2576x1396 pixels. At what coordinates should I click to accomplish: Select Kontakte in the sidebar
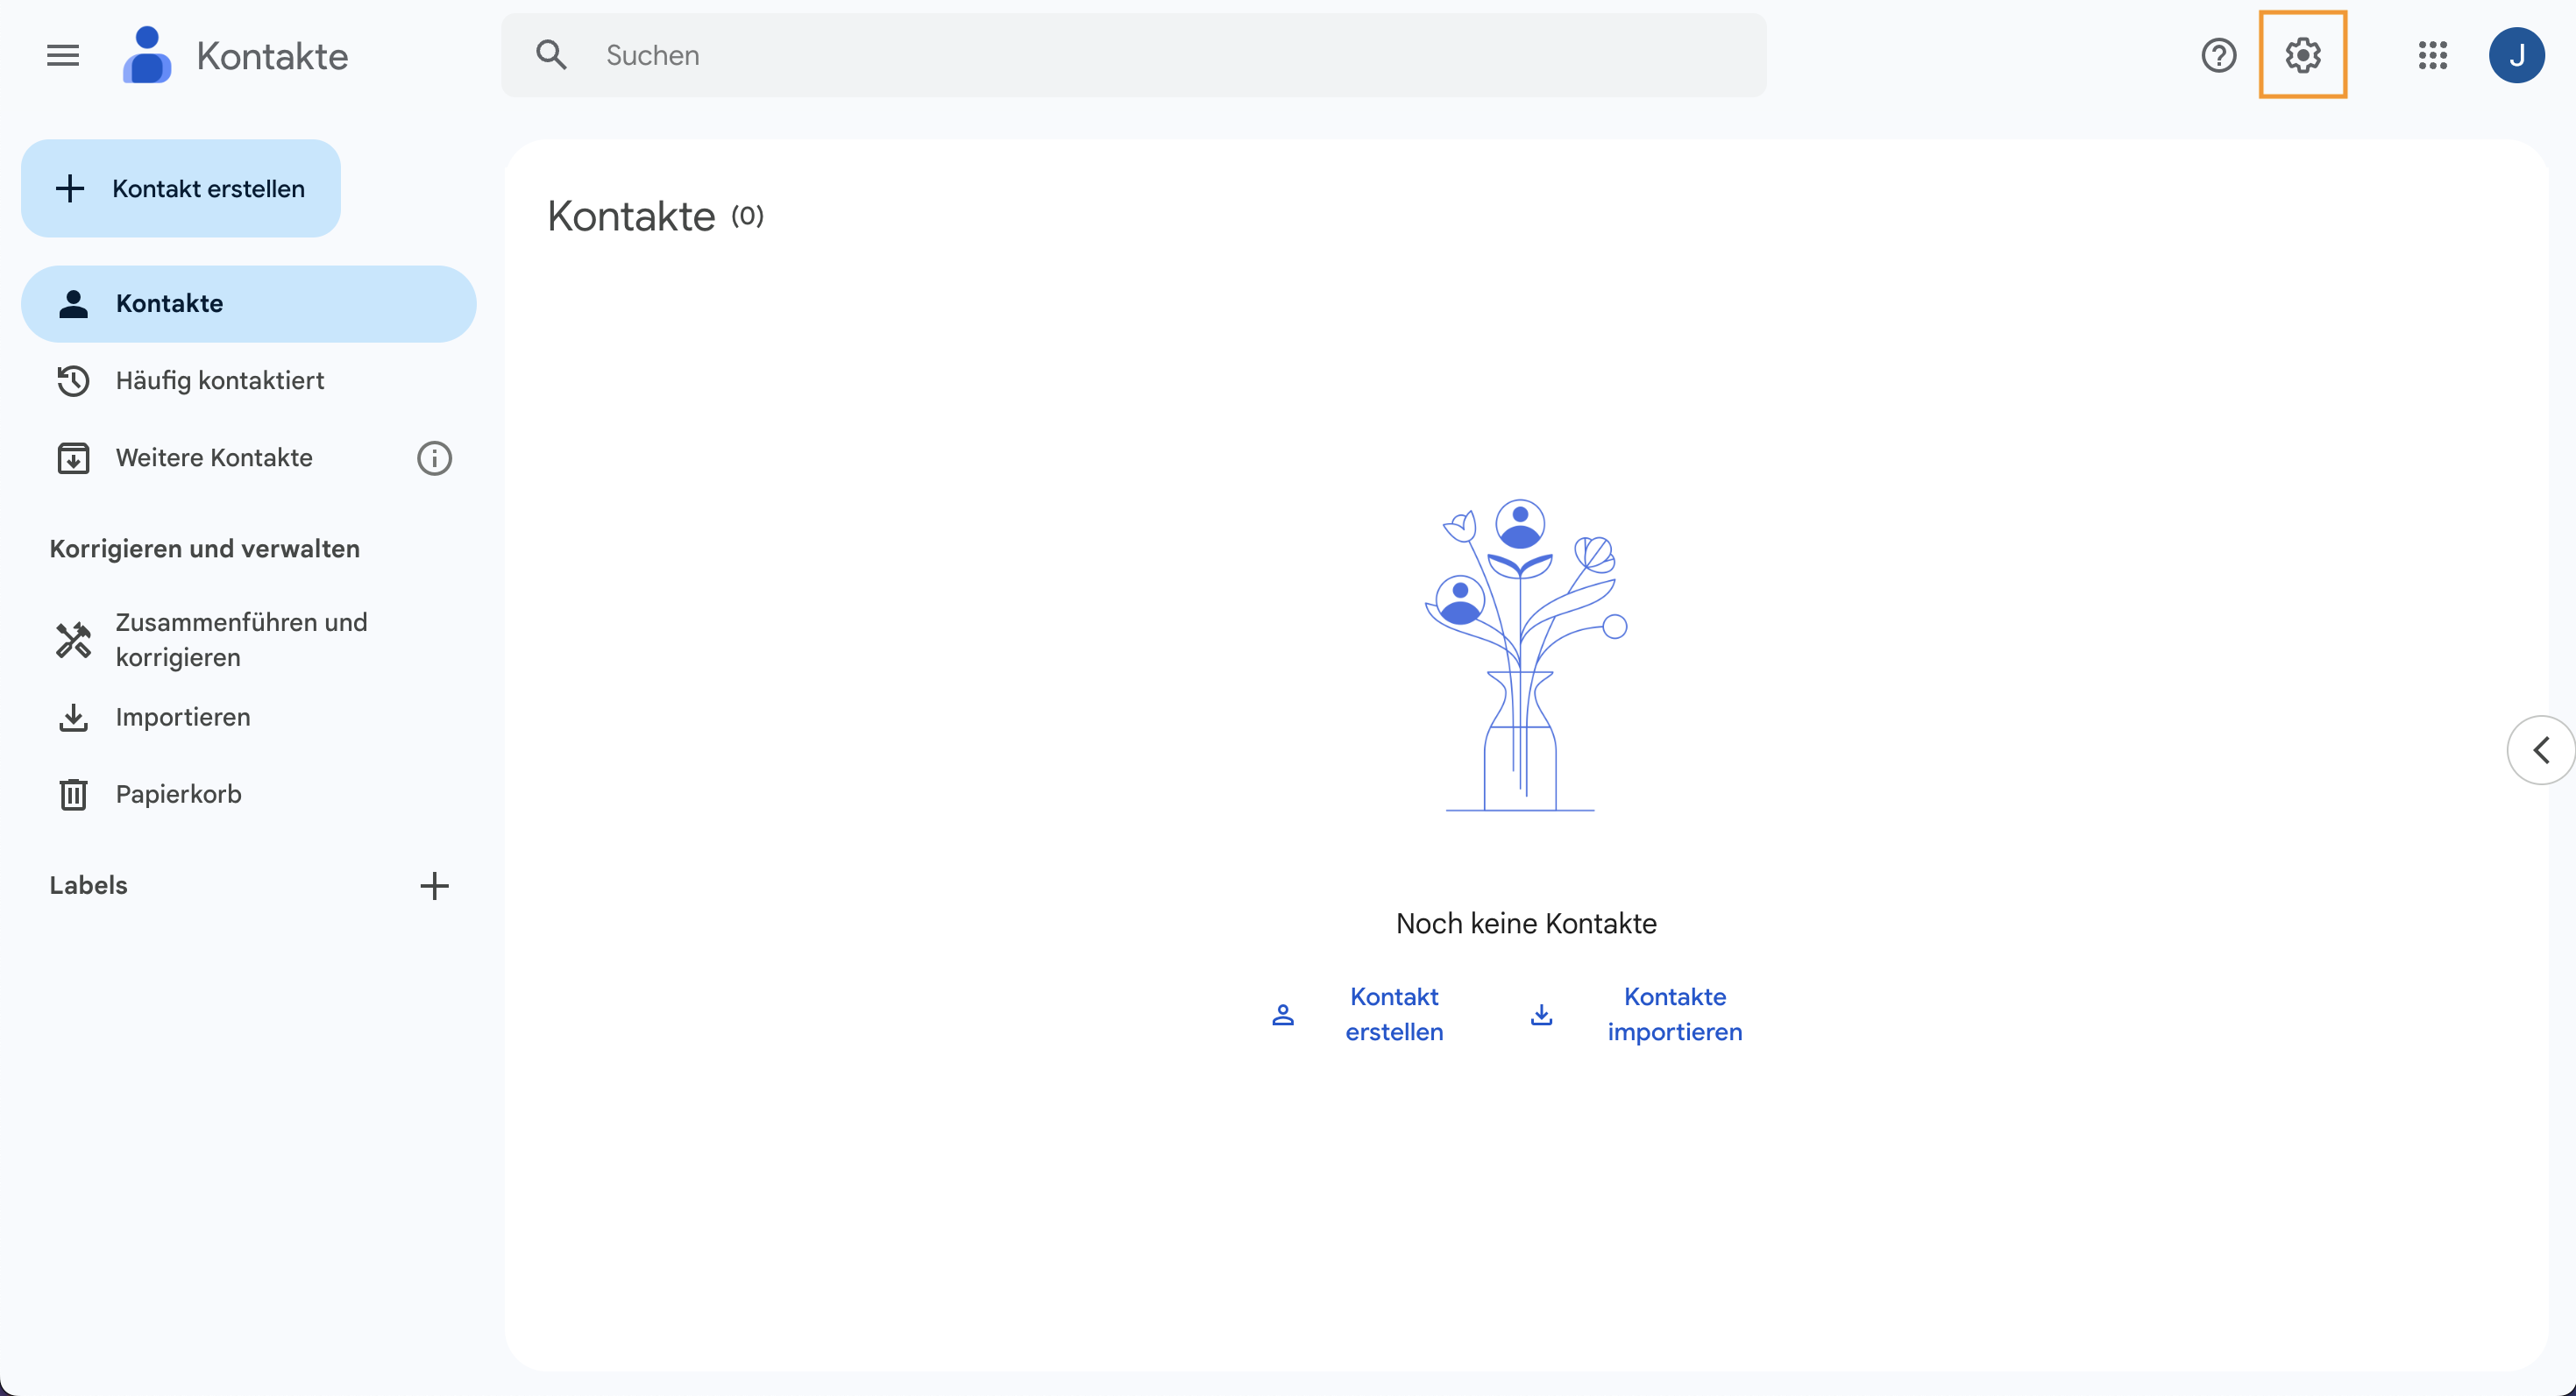248,304
